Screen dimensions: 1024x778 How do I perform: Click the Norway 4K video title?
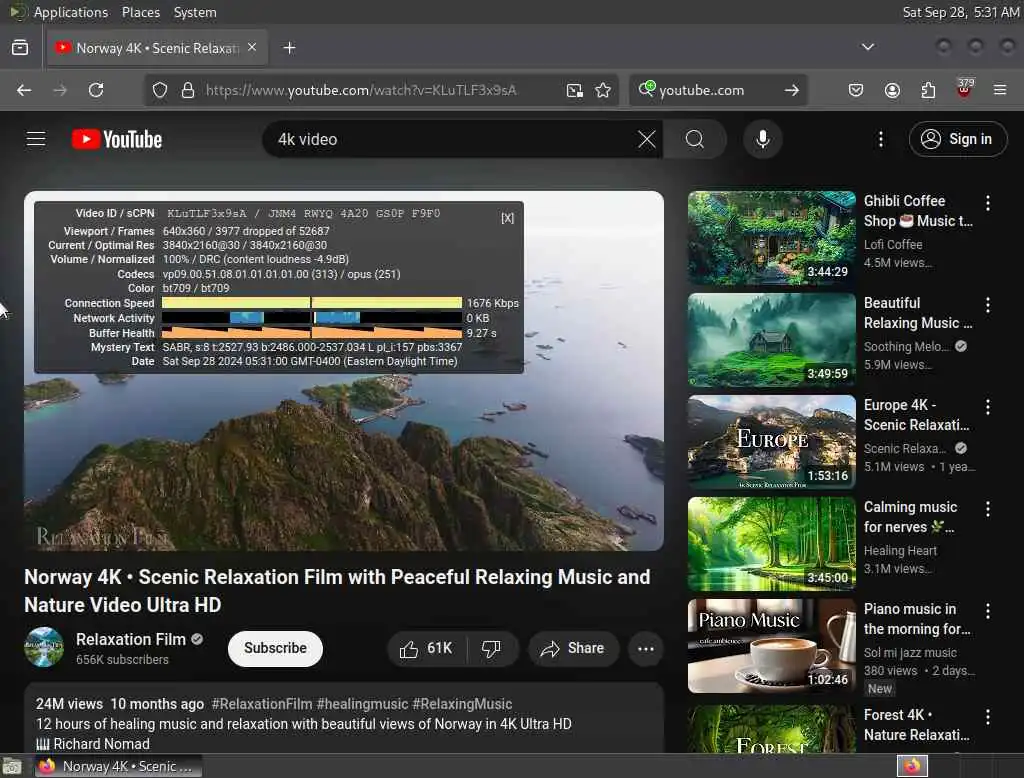tap(337, 591)
